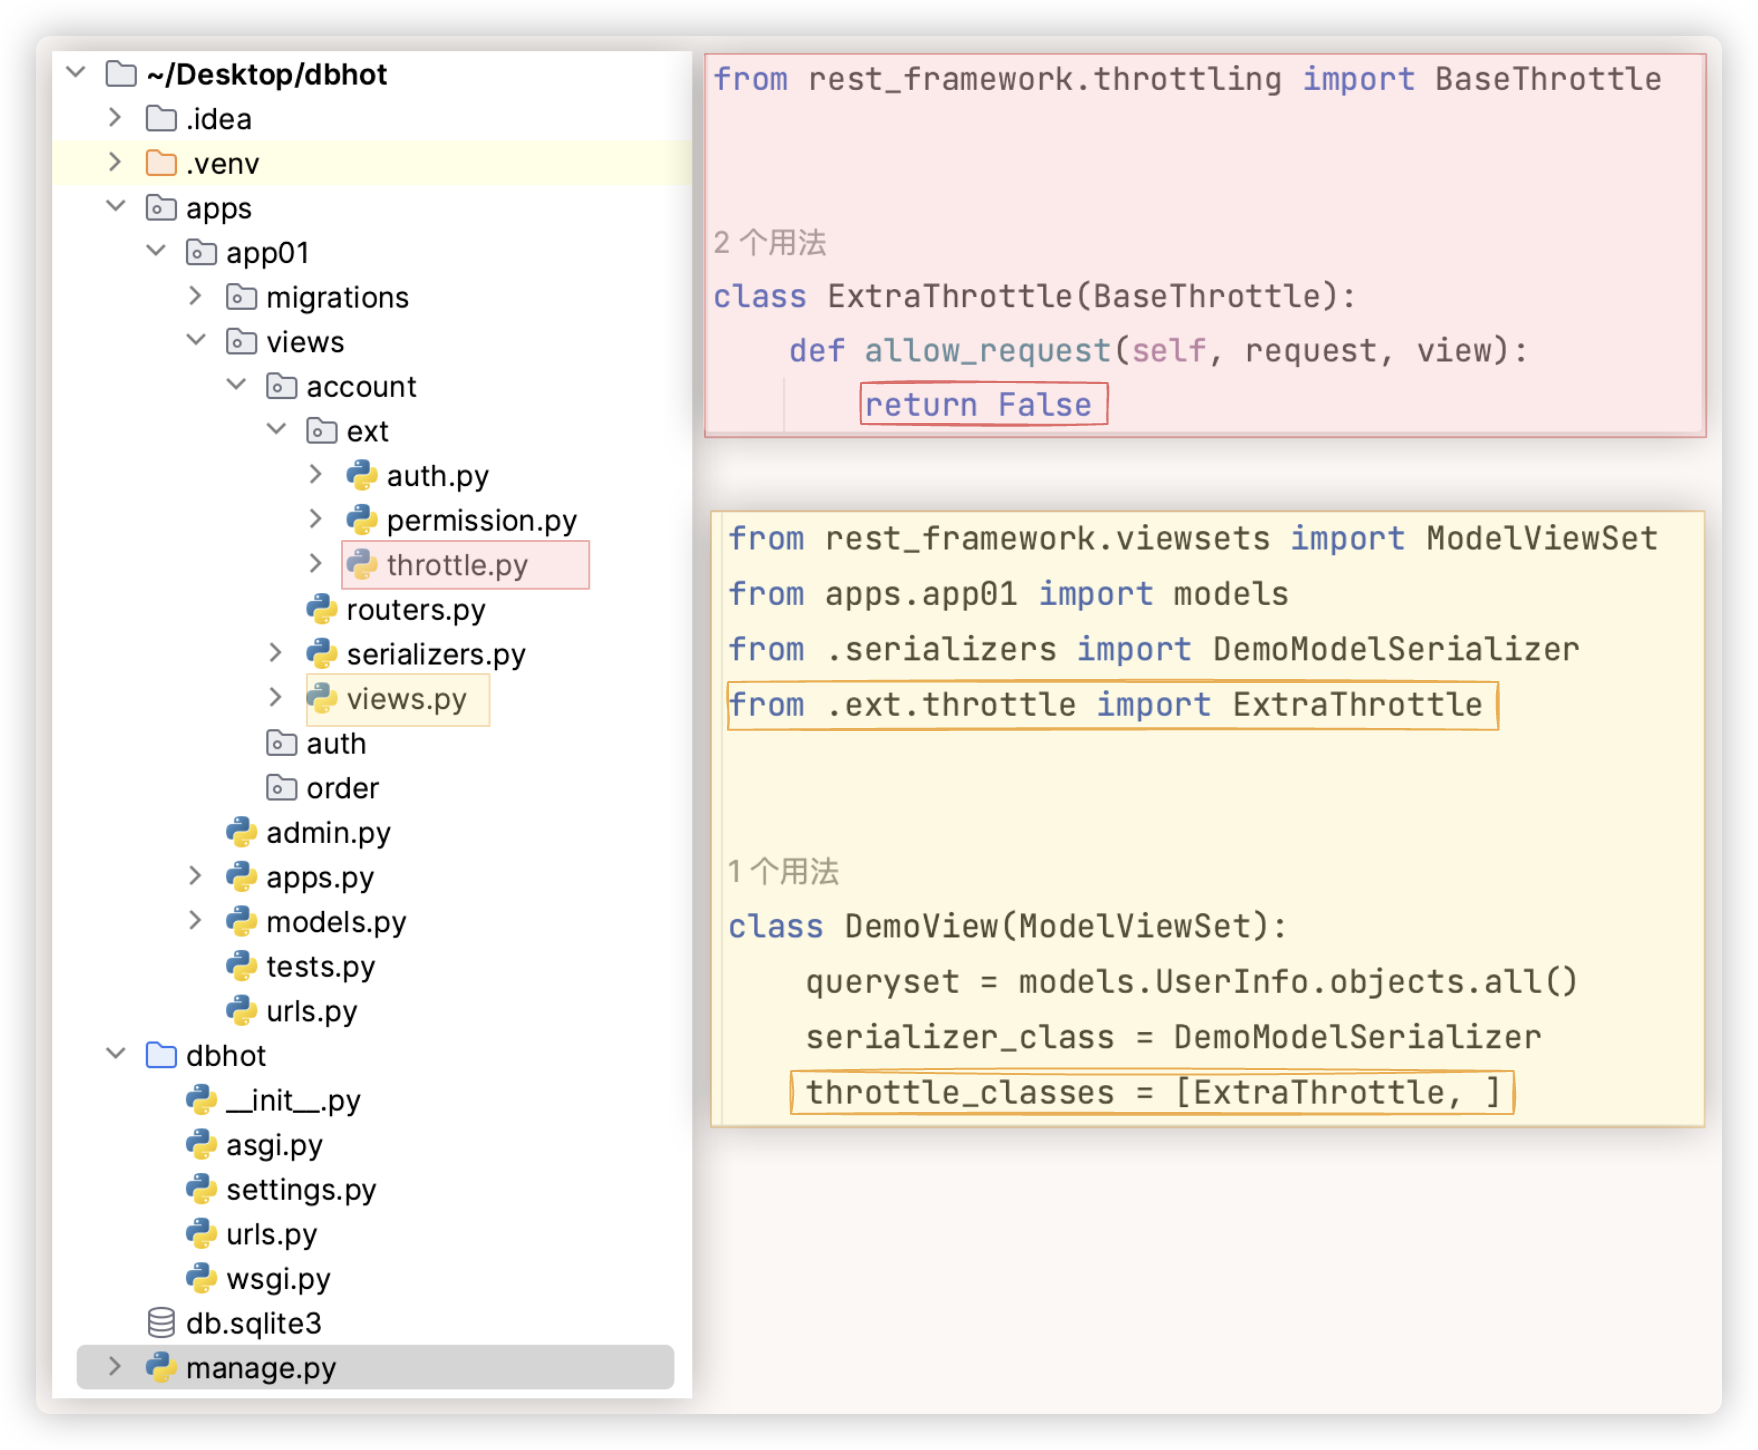
Task: Click the package folder icon for migrations
Action: point(241,297)
